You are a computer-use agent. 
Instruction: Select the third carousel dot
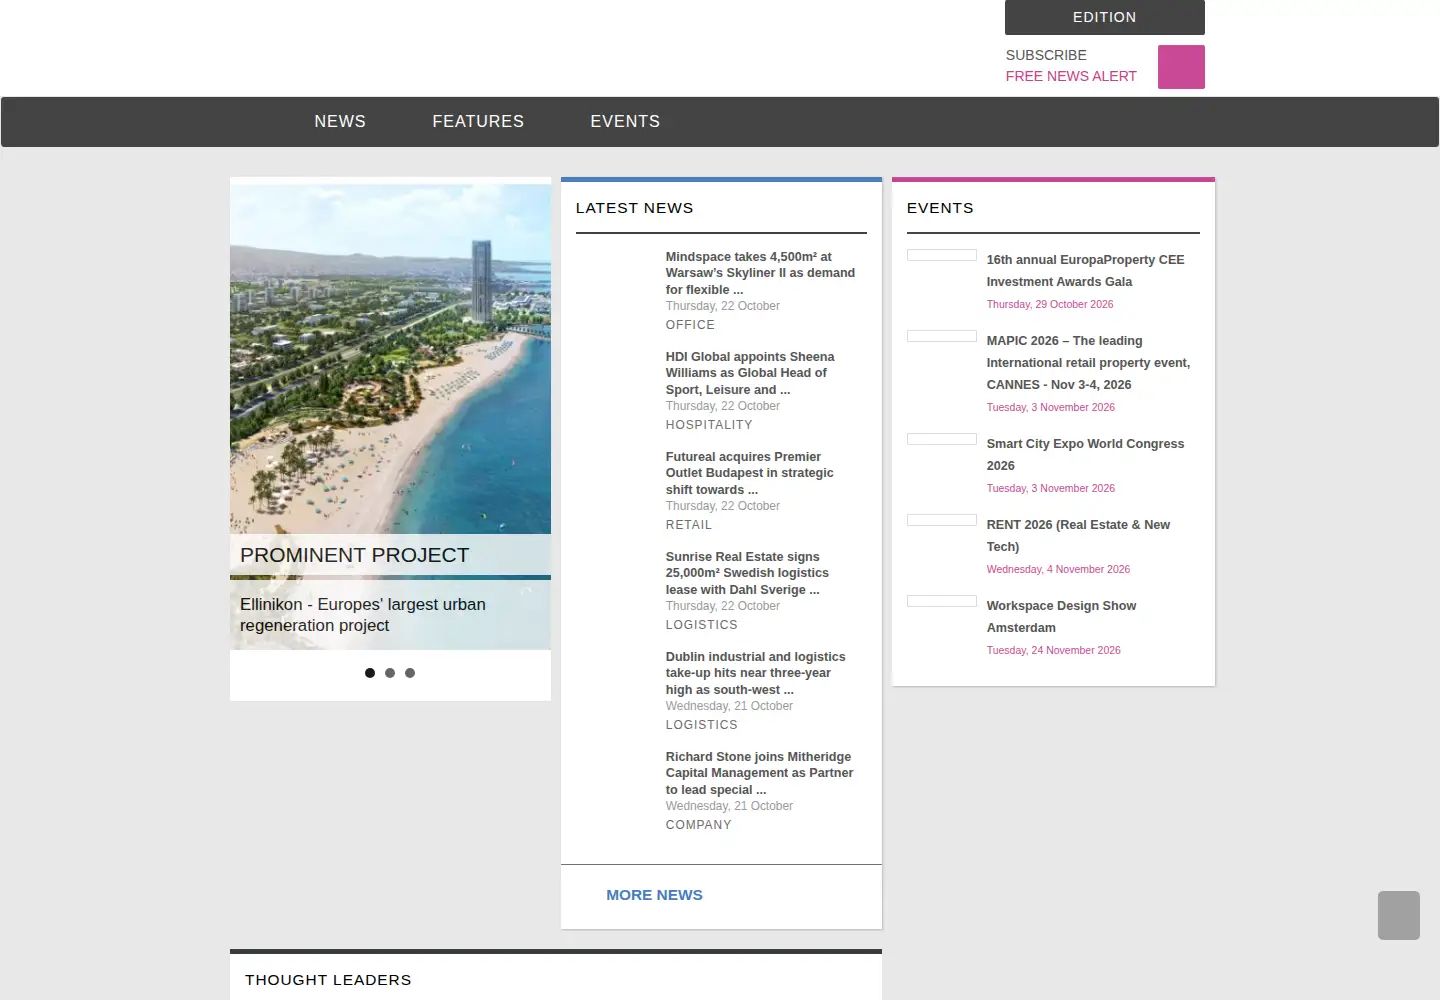pyautogui.click(x=410, y=673)
